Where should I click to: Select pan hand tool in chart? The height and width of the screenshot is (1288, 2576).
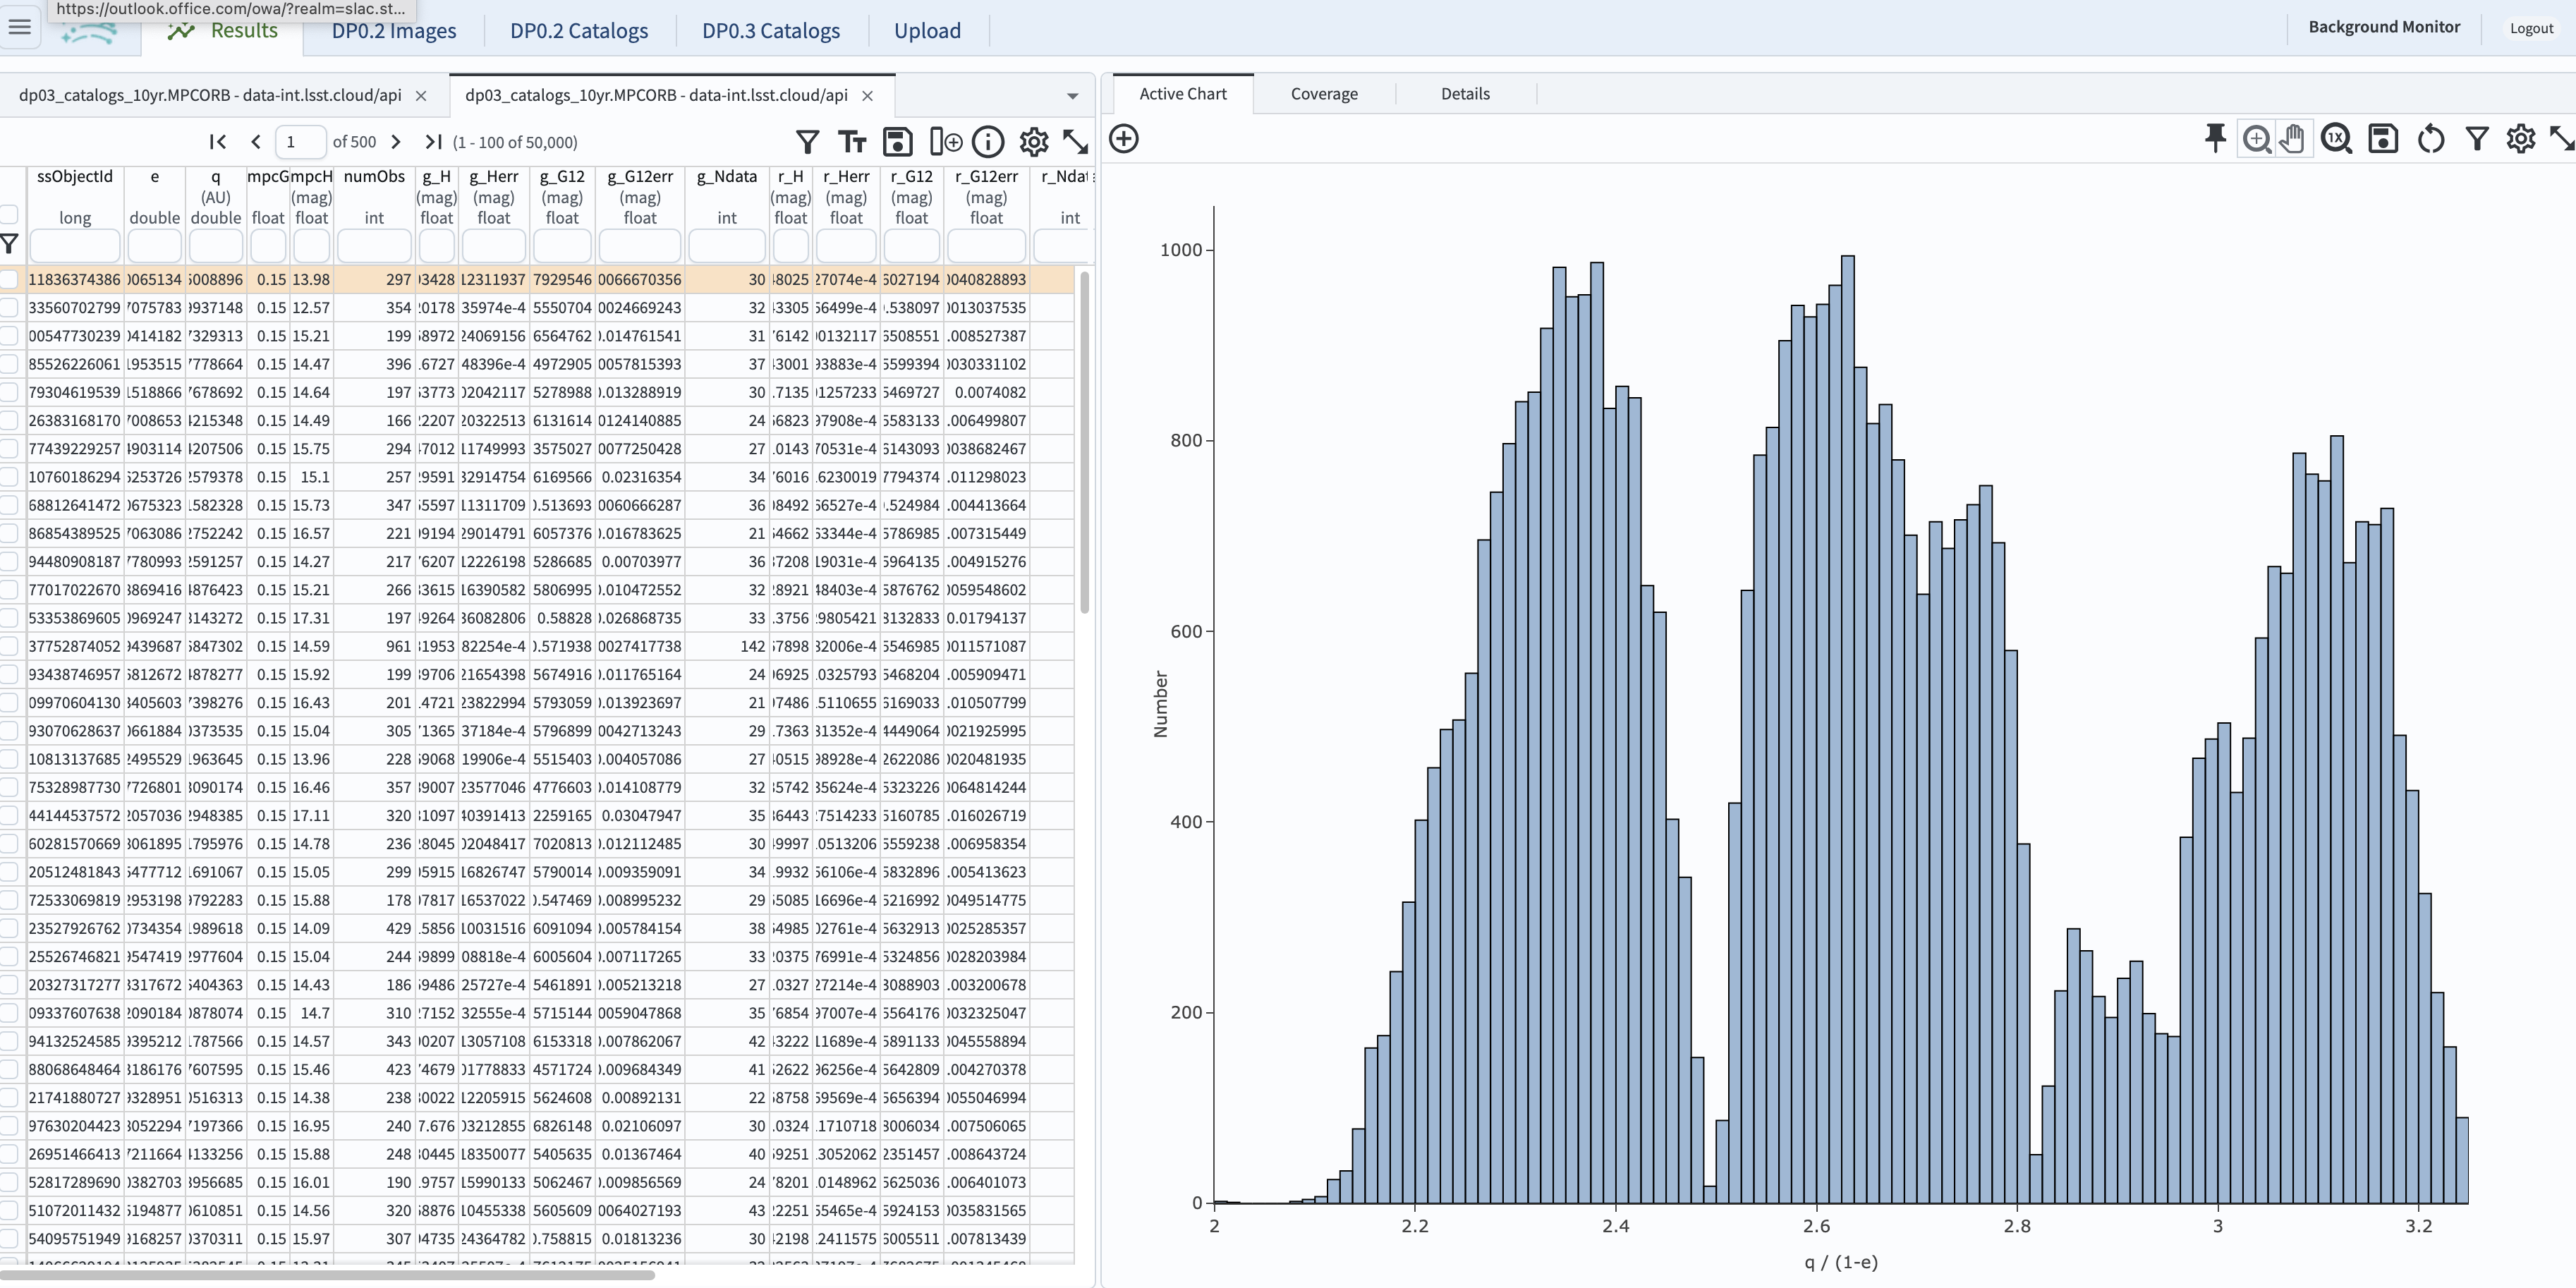pos(2293,139)
